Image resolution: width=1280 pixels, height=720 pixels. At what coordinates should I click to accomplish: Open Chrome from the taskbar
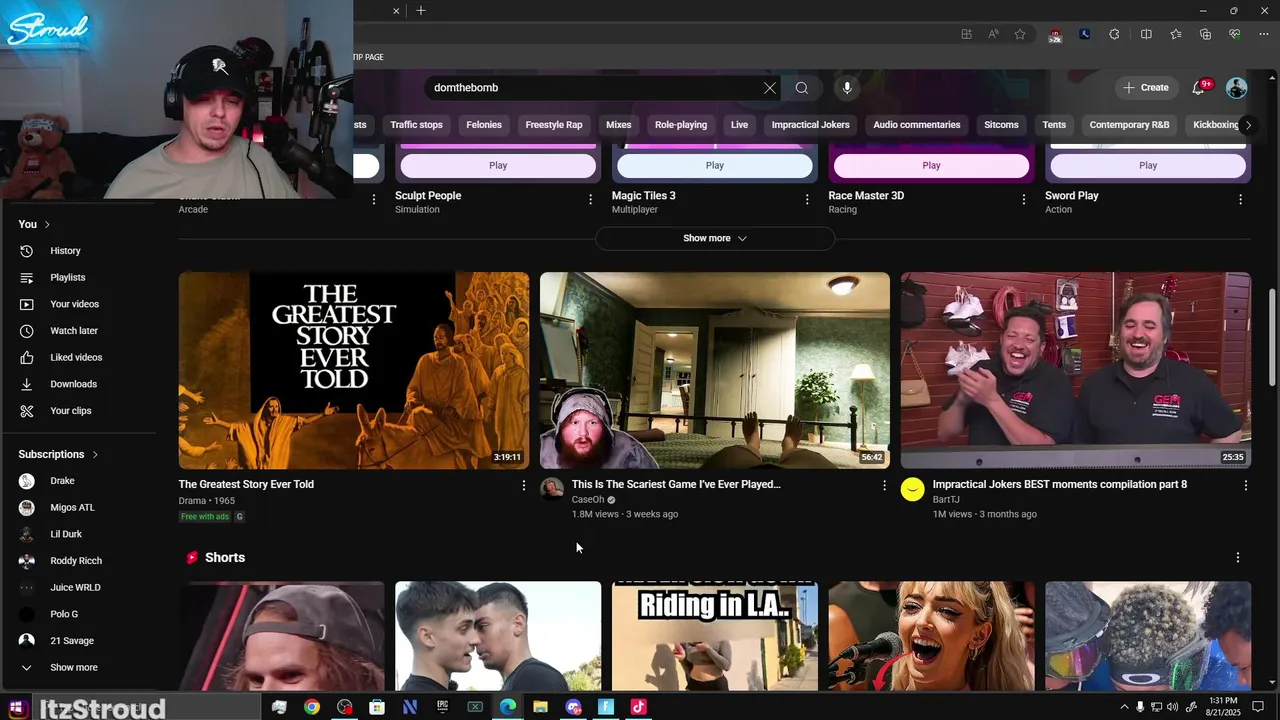coord(312,707)
